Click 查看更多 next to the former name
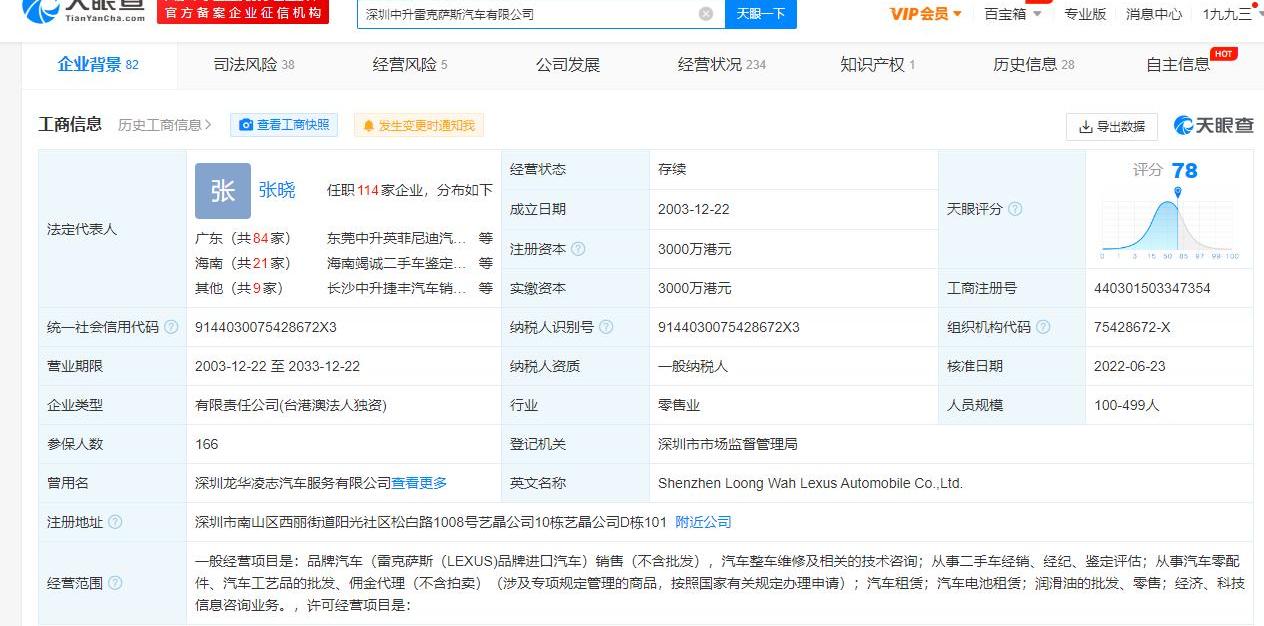Image resolution: width=1264 pixels, height=626 pixels. coord(419,483)
